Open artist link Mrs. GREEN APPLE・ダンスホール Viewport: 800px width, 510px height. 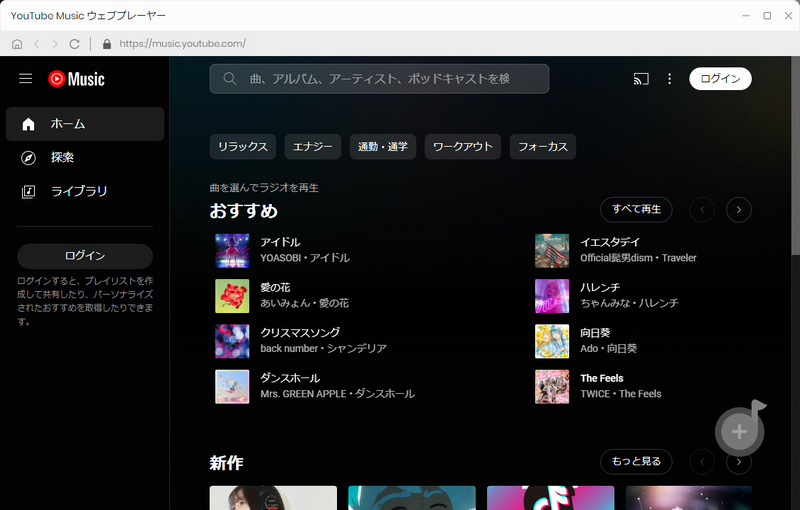click(337, 394)
